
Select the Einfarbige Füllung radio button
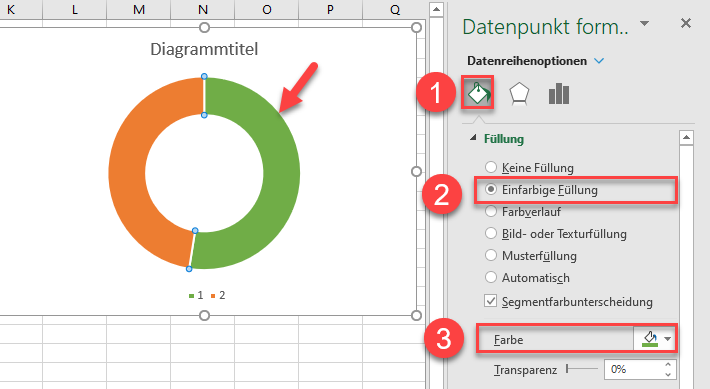491,189
